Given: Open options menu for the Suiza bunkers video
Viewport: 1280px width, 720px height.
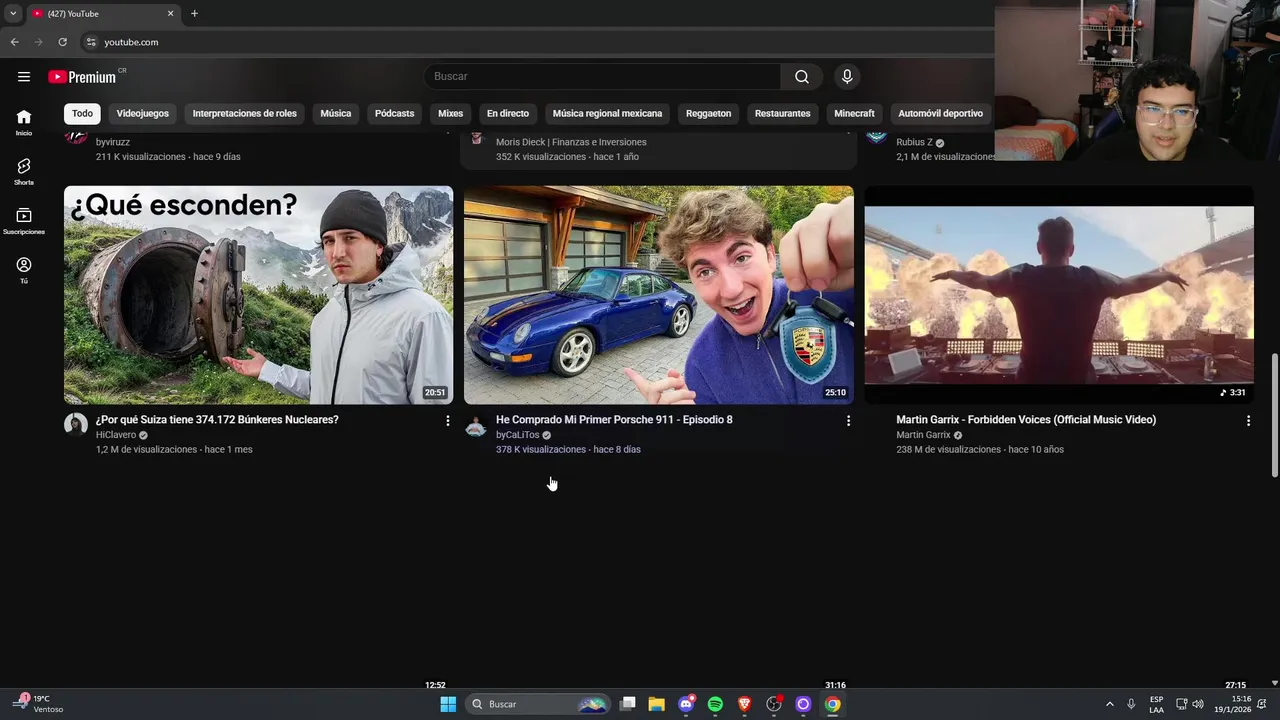Looking at the screenshot, I should (447, 421).
